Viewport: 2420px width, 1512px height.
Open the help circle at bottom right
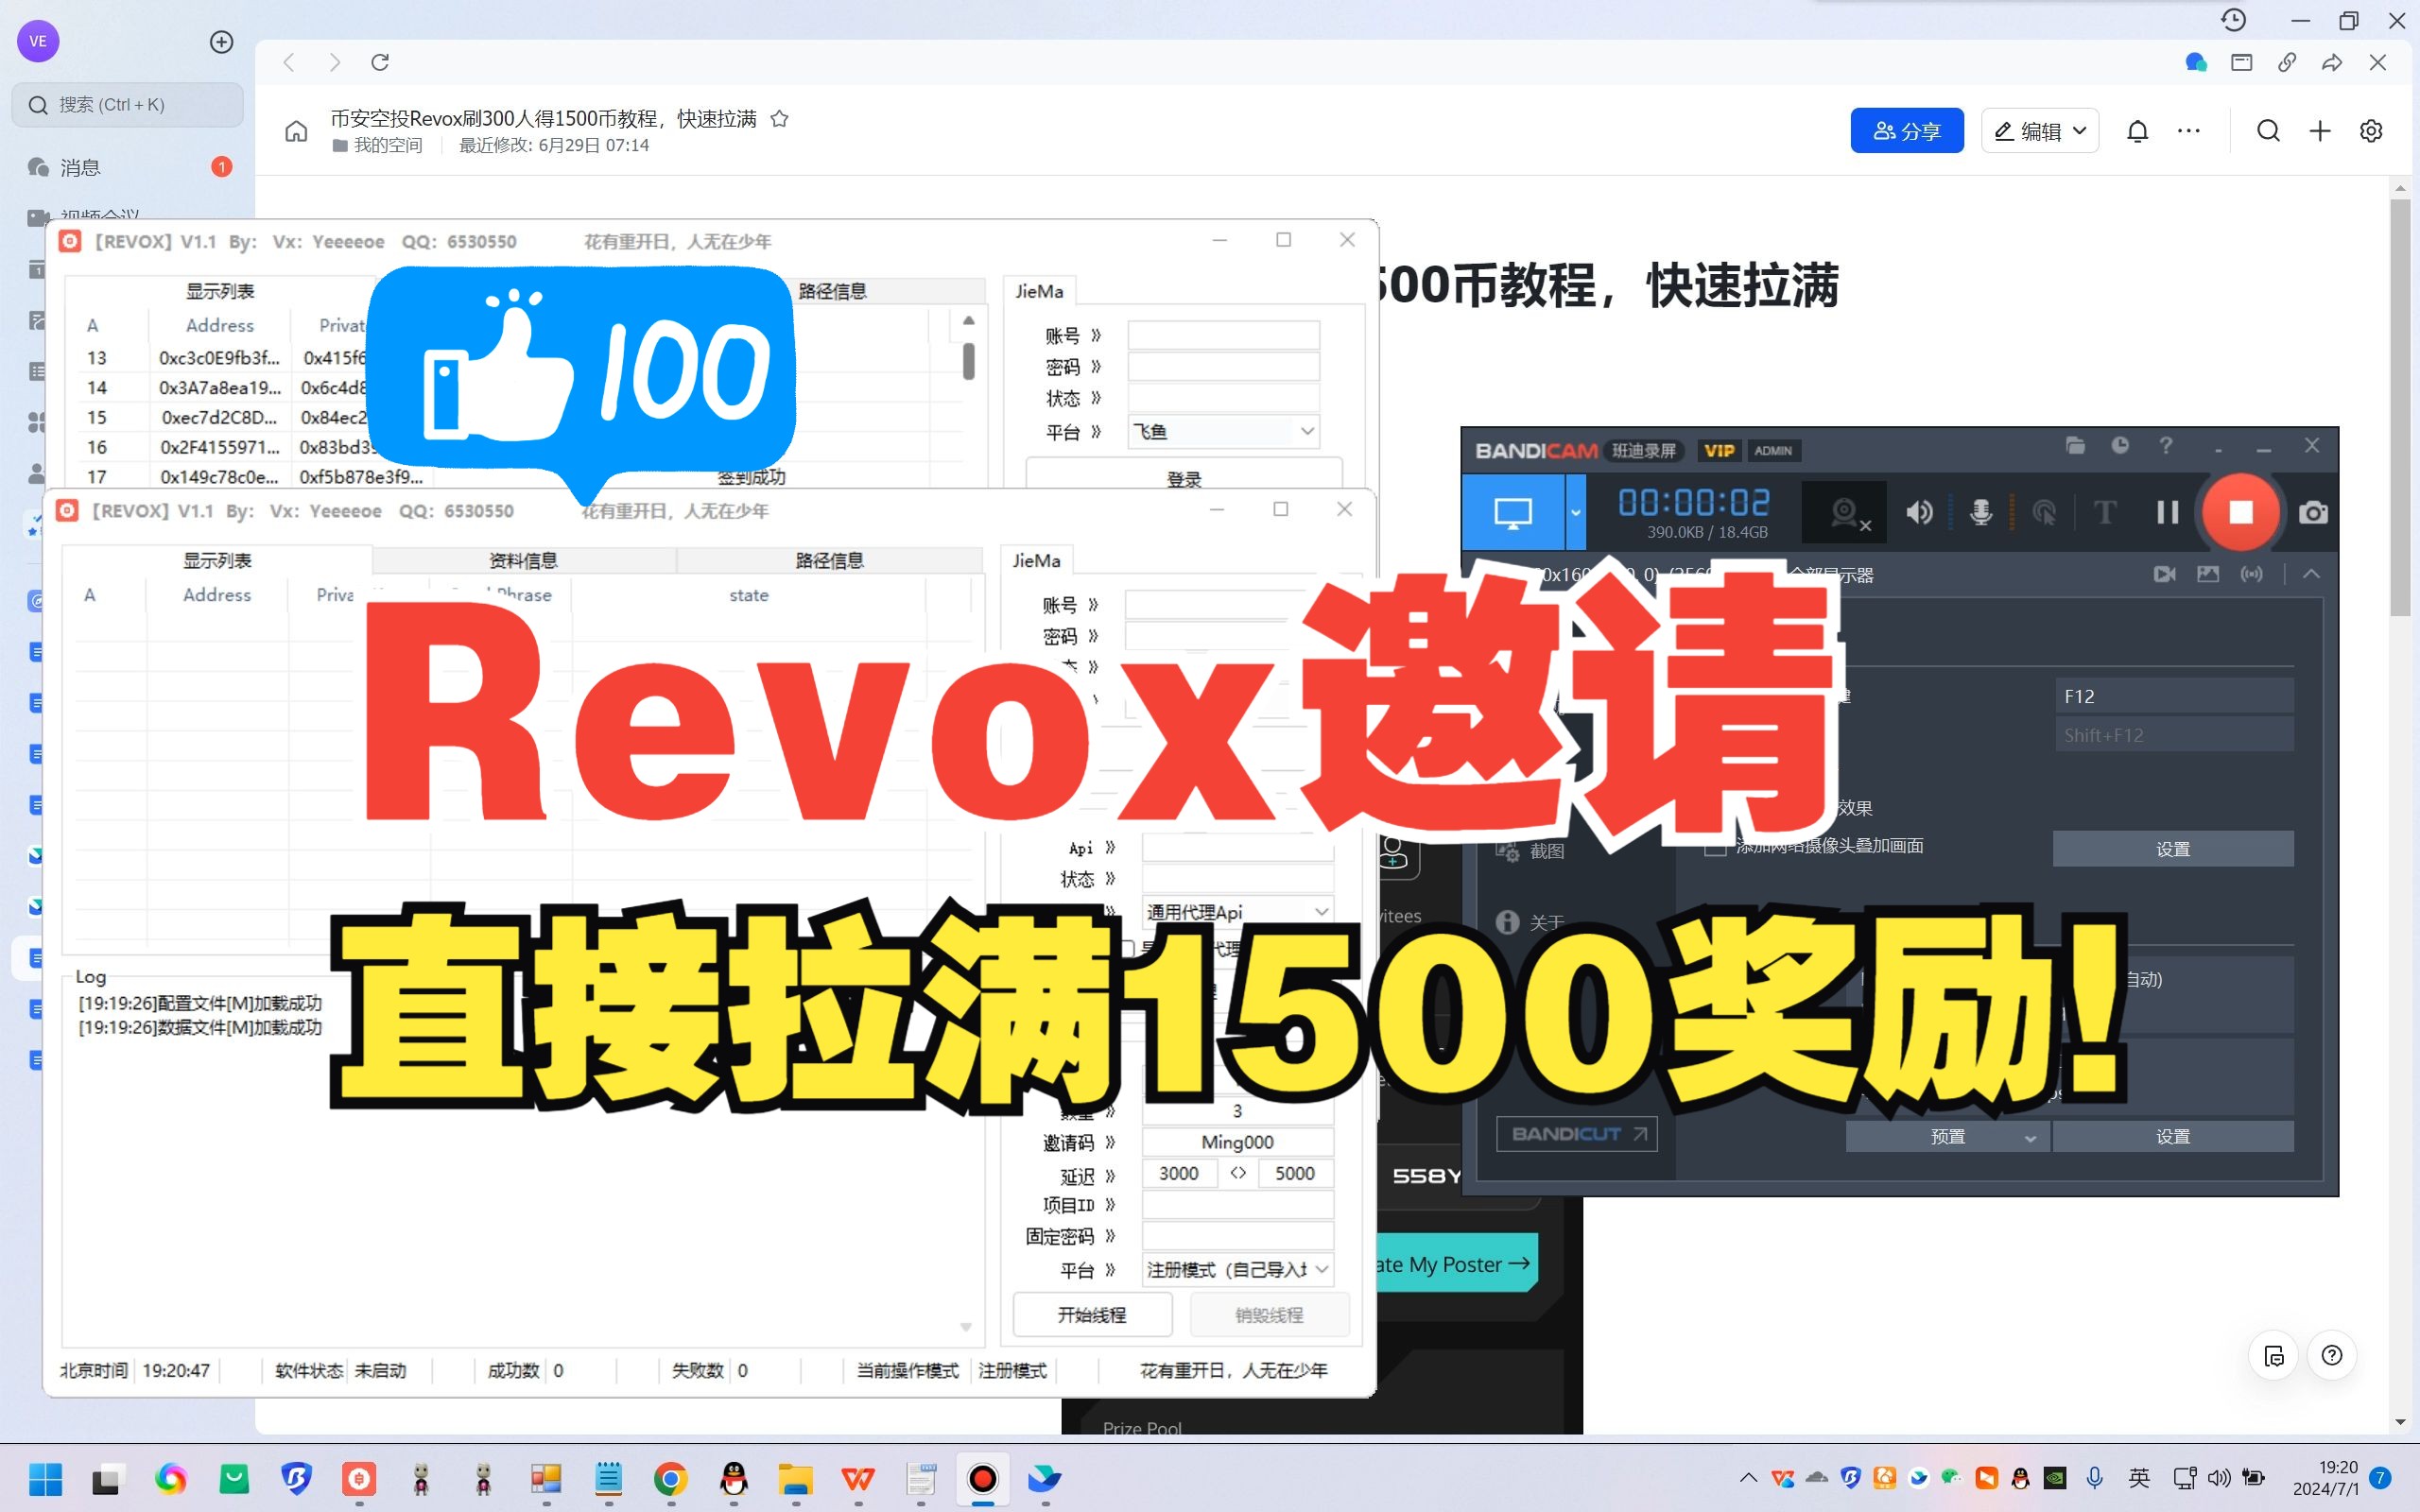(x=2332, y=1355)
